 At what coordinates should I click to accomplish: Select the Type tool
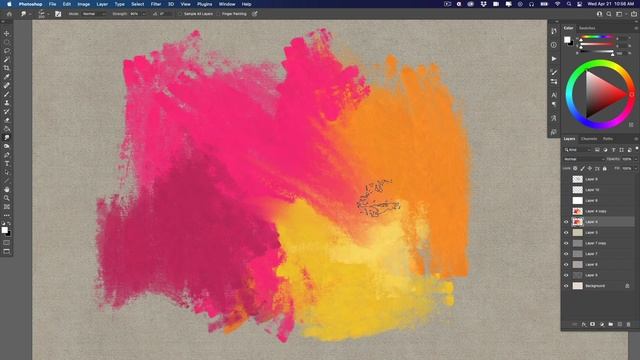pyautogui.click(x=7, y=164)
